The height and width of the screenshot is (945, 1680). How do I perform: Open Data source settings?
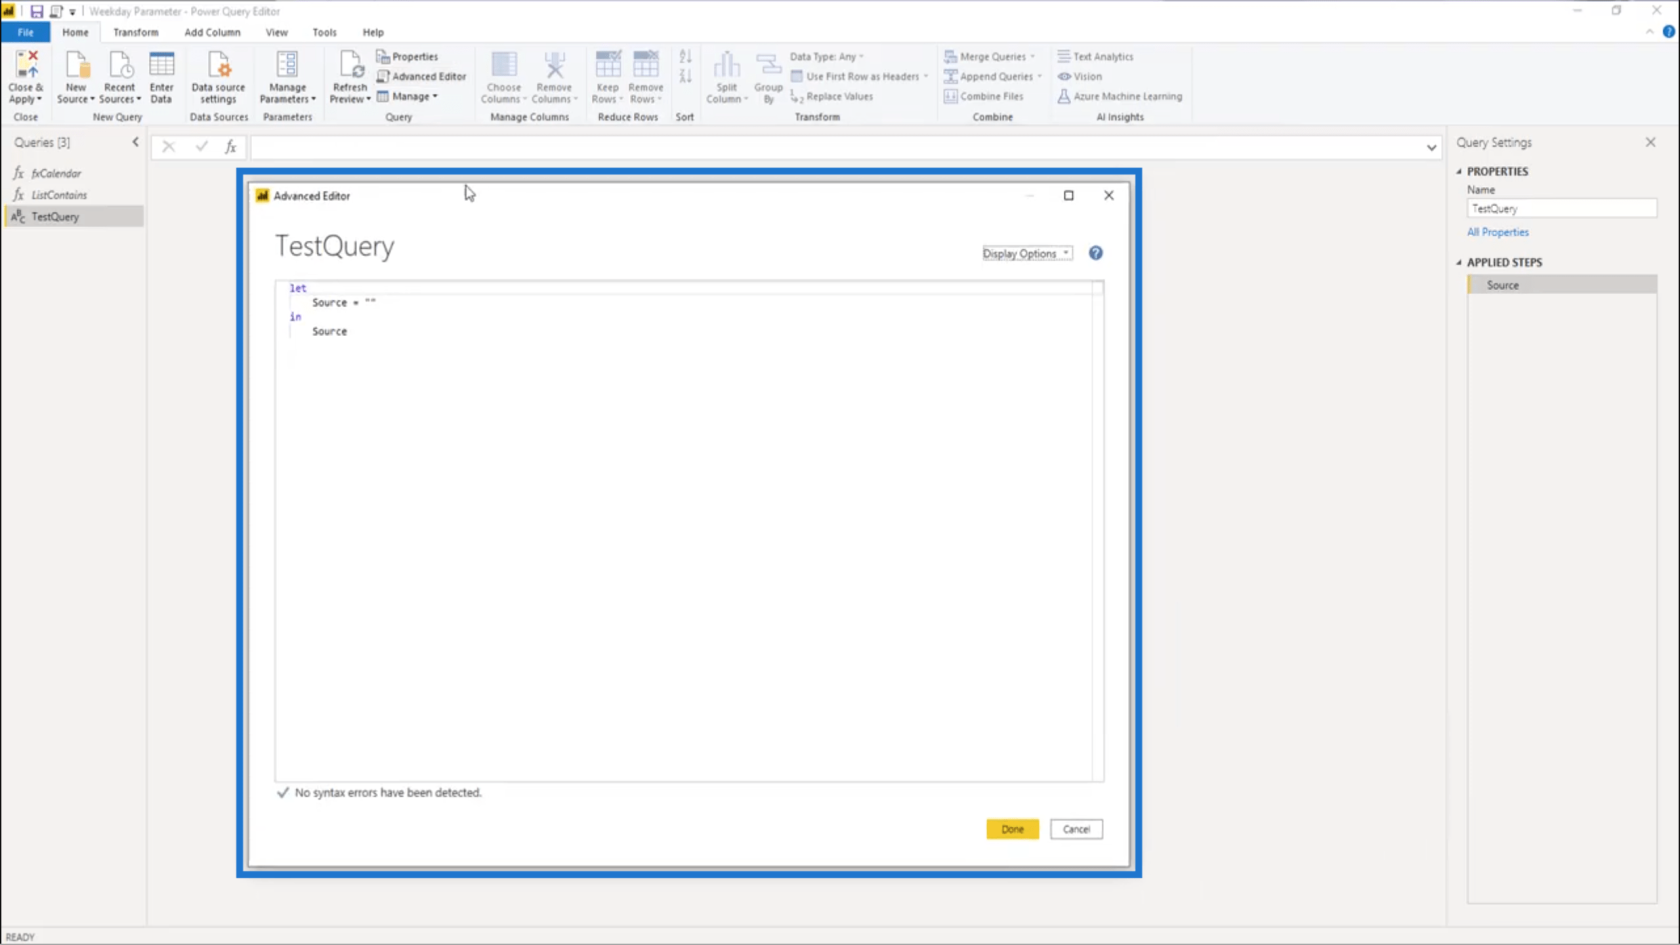(218, 77)
